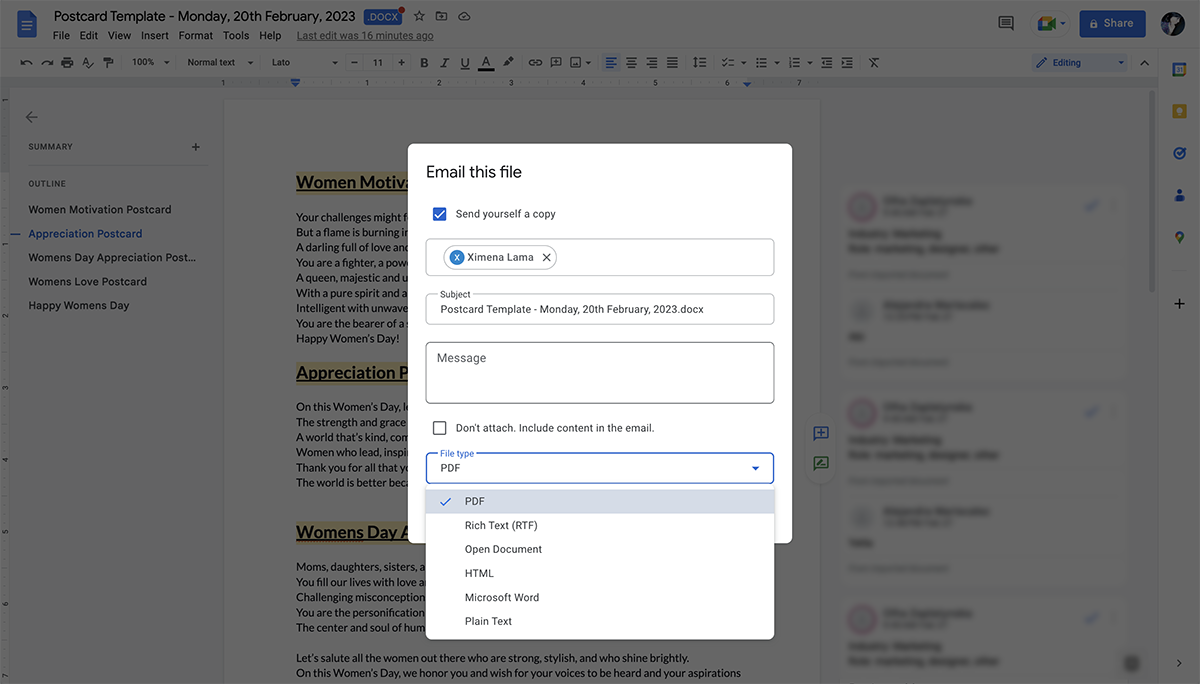Click the print icon in toolbar
Screen dimensions: 1200x684
click(67, 62)
